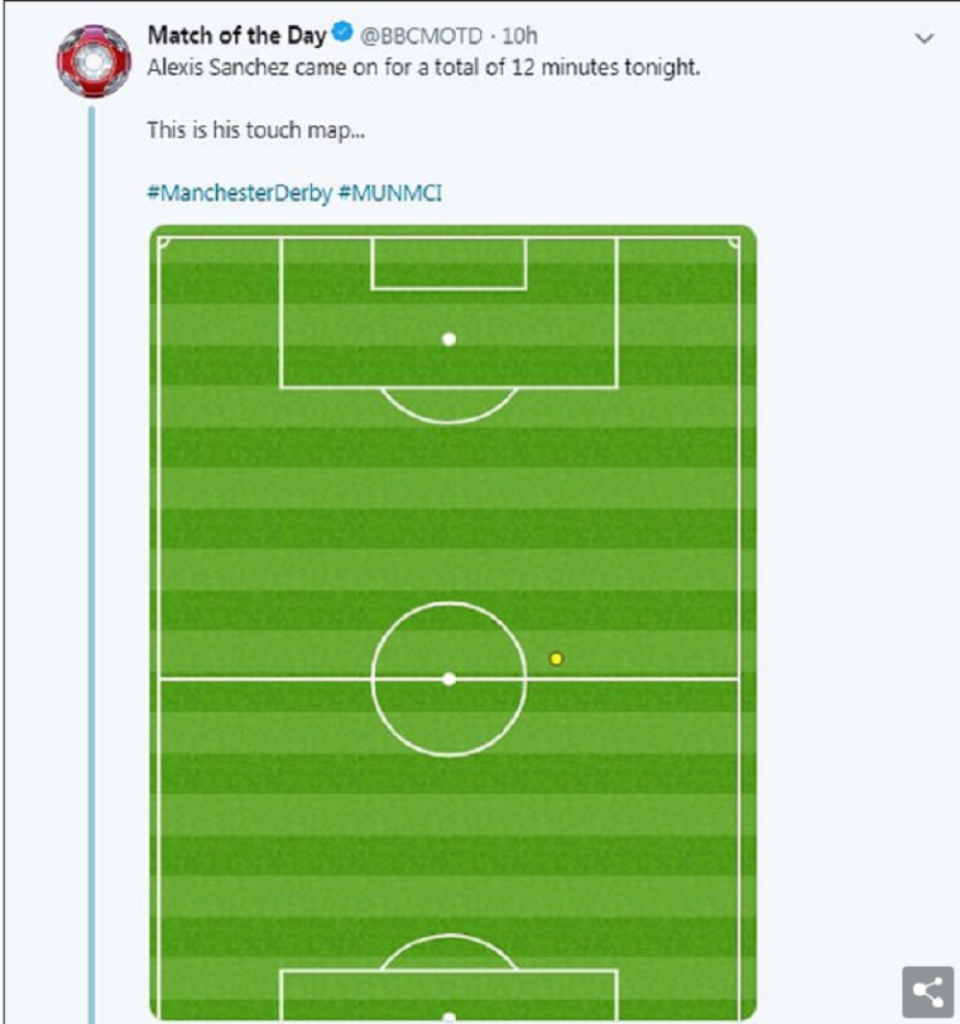Open the #ManchesterDerby hashtag
960x1024 pixels.
point(239,193)
